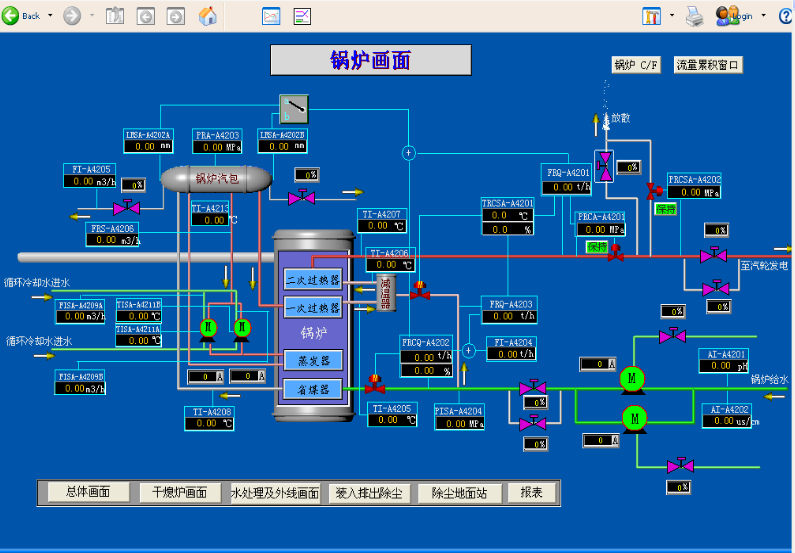The image size is (795, 553).
Task: Open the 流量累积窗口 button
Action: pyautogui.click(x=709, y=65)
